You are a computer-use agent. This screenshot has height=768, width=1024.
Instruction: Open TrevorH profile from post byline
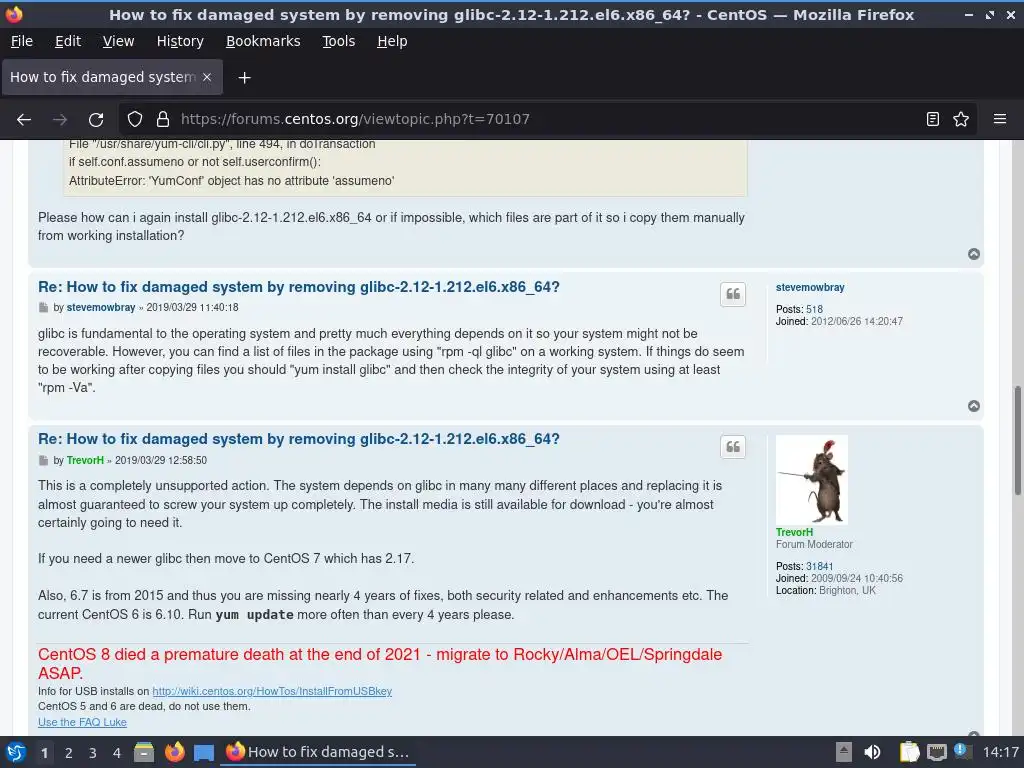[x=85, y=460]
